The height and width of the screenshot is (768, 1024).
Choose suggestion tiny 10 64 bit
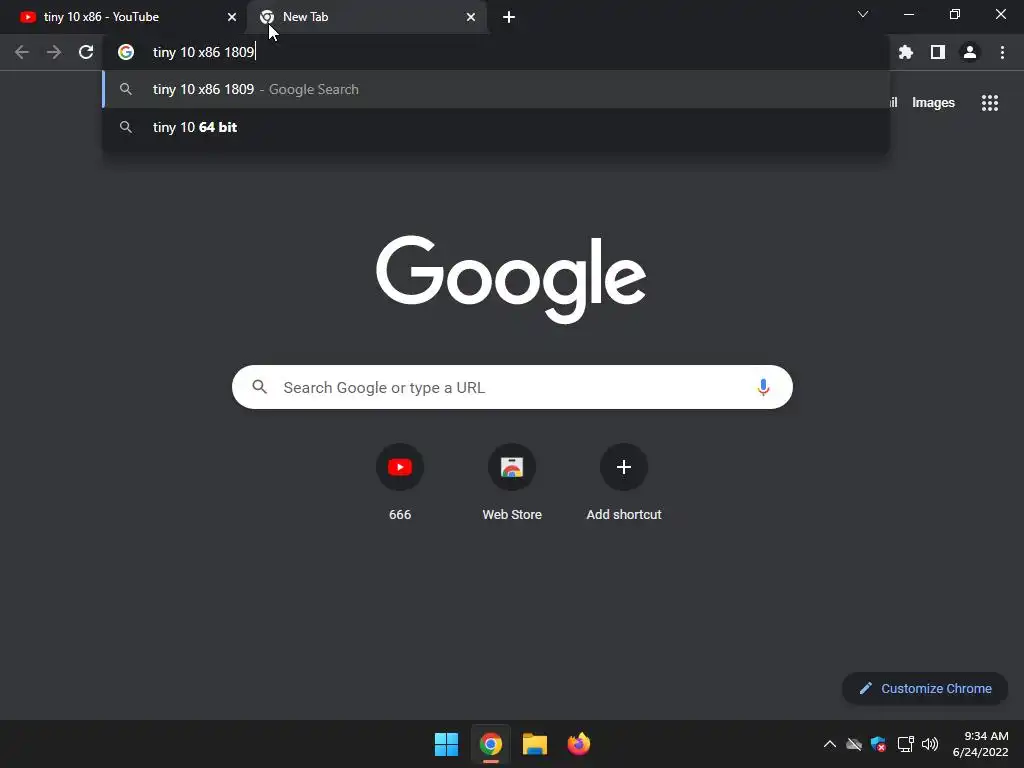click(x=496, y=127)
